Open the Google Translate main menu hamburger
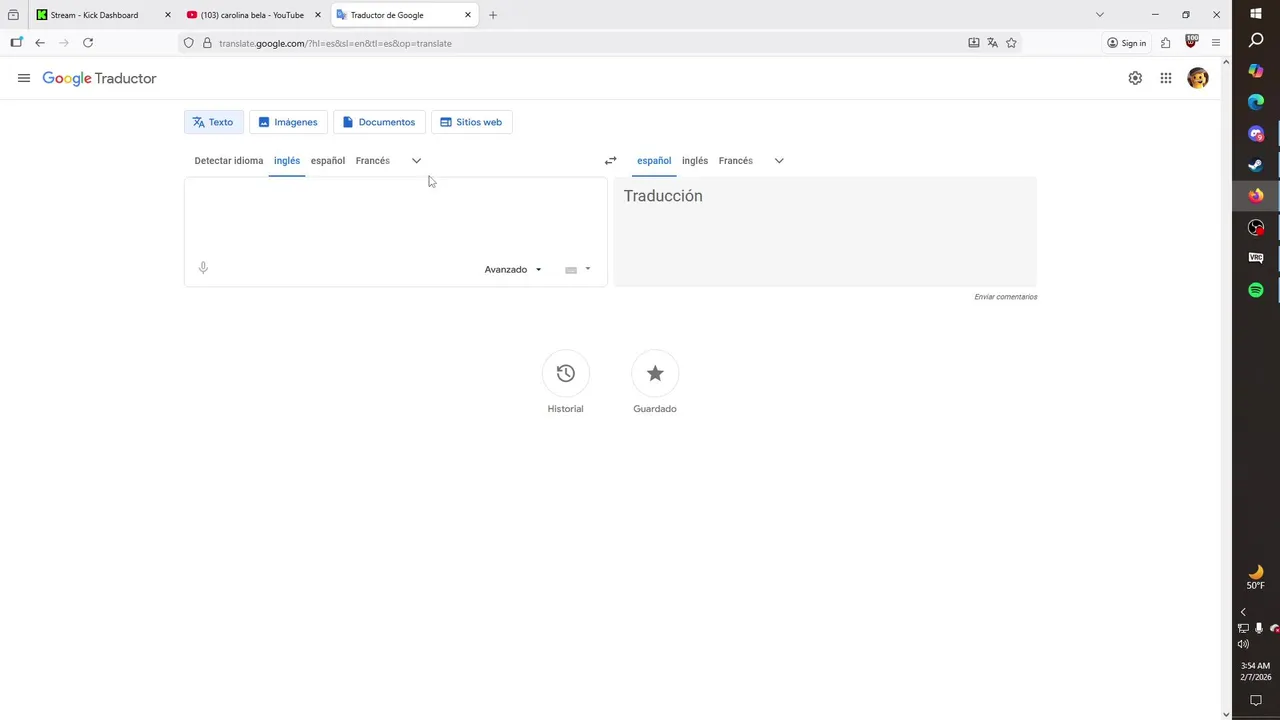Viewport: 1280px width, 720px height. 24,78
